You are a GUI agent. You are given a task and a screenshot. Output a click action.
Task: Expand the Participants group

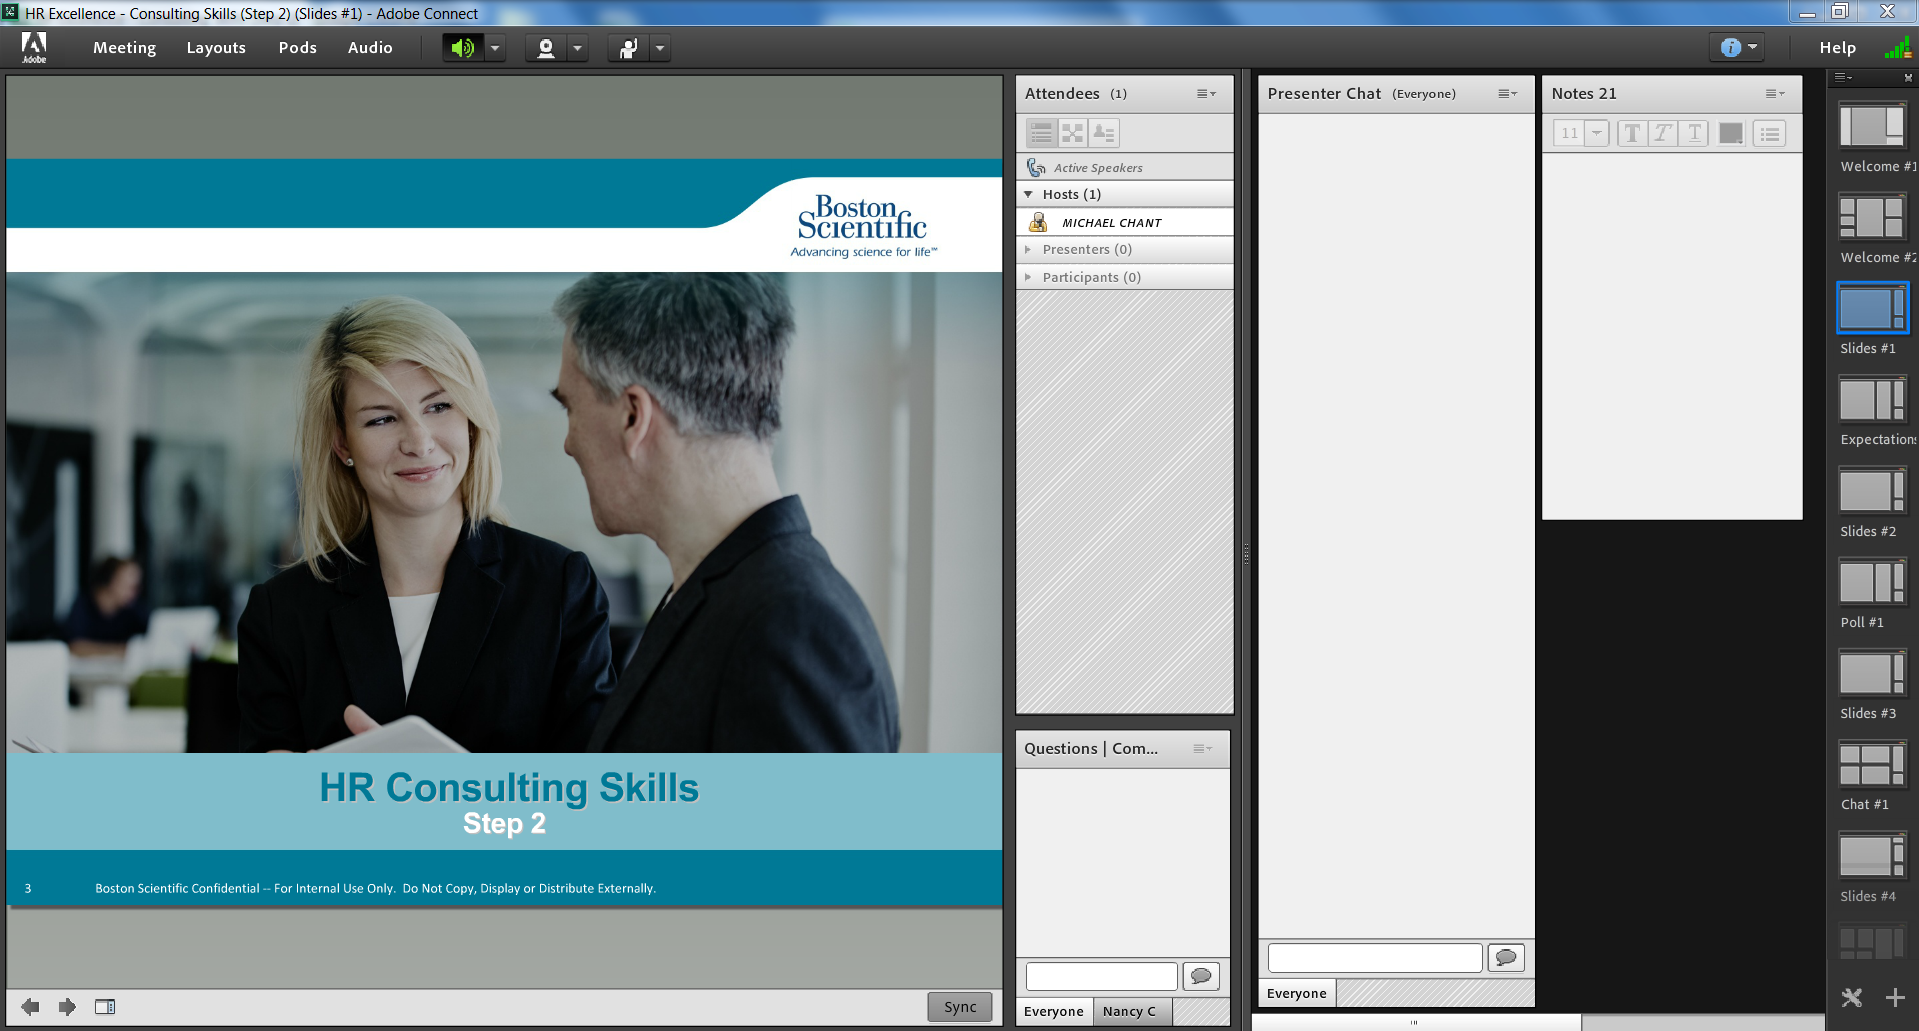[x=1028, y=277]
